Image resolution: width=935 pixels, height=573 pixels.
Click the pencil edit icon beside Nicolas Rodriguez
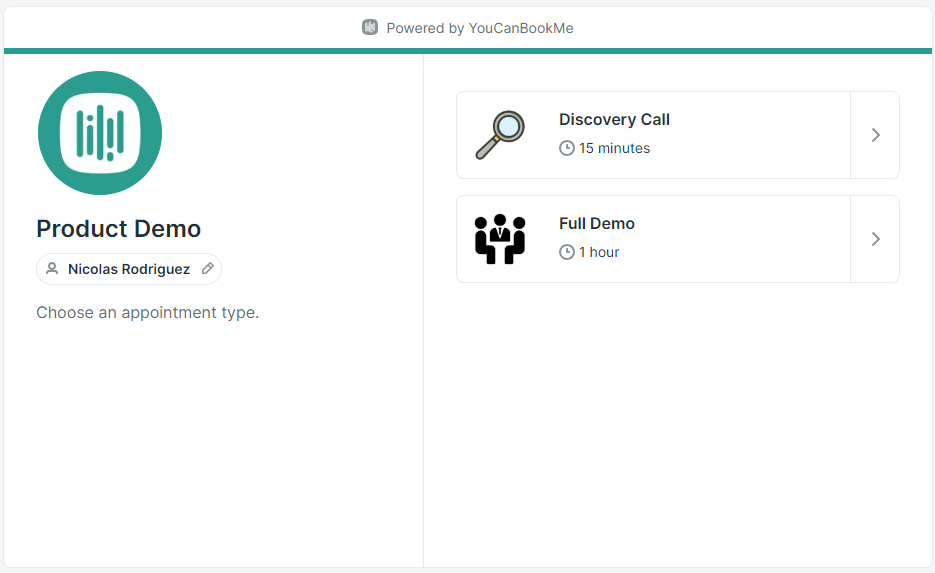[x=208, y=268]
